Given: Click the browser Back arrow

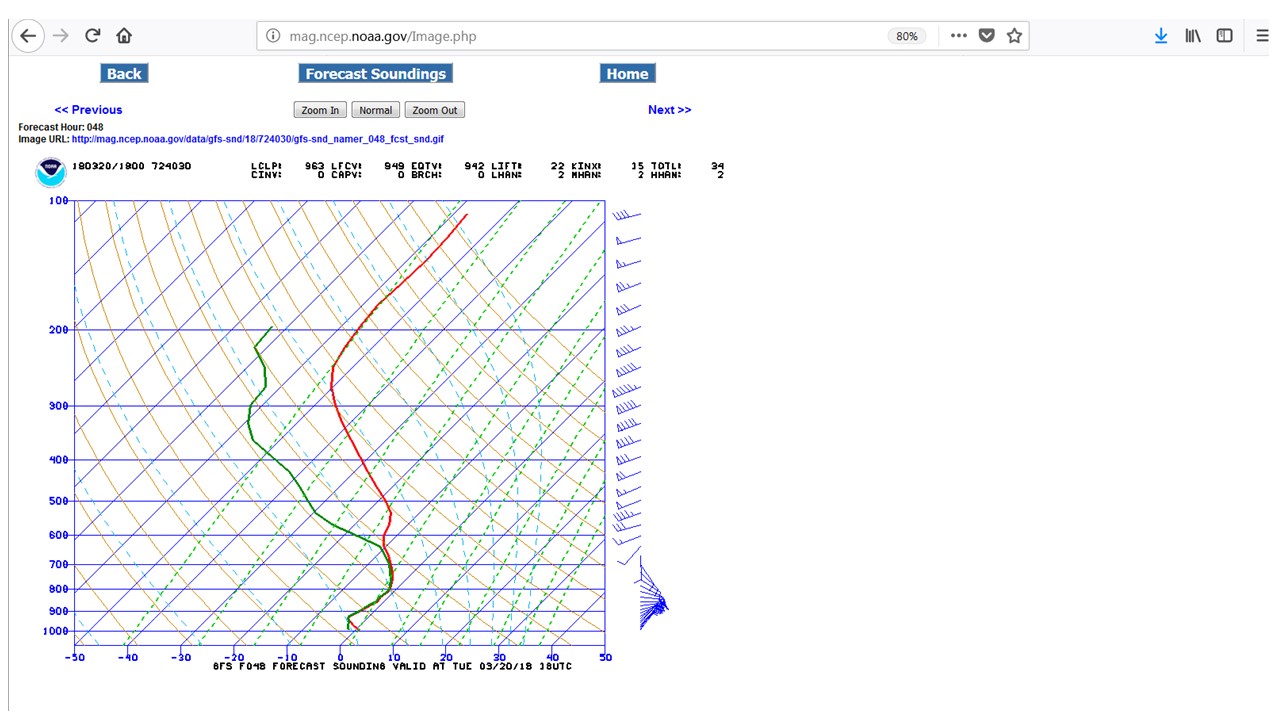Looking at the screenshot, I should point(28,36).
